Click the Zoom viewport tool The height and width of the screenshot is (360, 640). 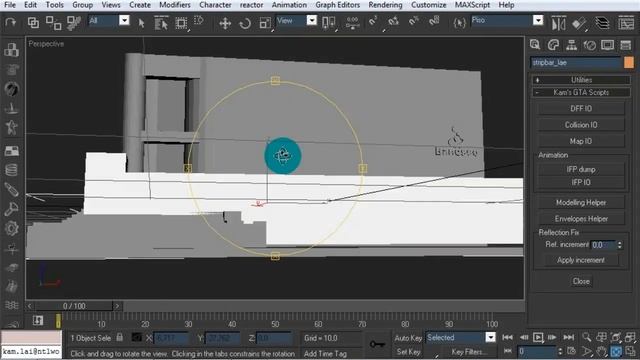[x=587, y=337]
